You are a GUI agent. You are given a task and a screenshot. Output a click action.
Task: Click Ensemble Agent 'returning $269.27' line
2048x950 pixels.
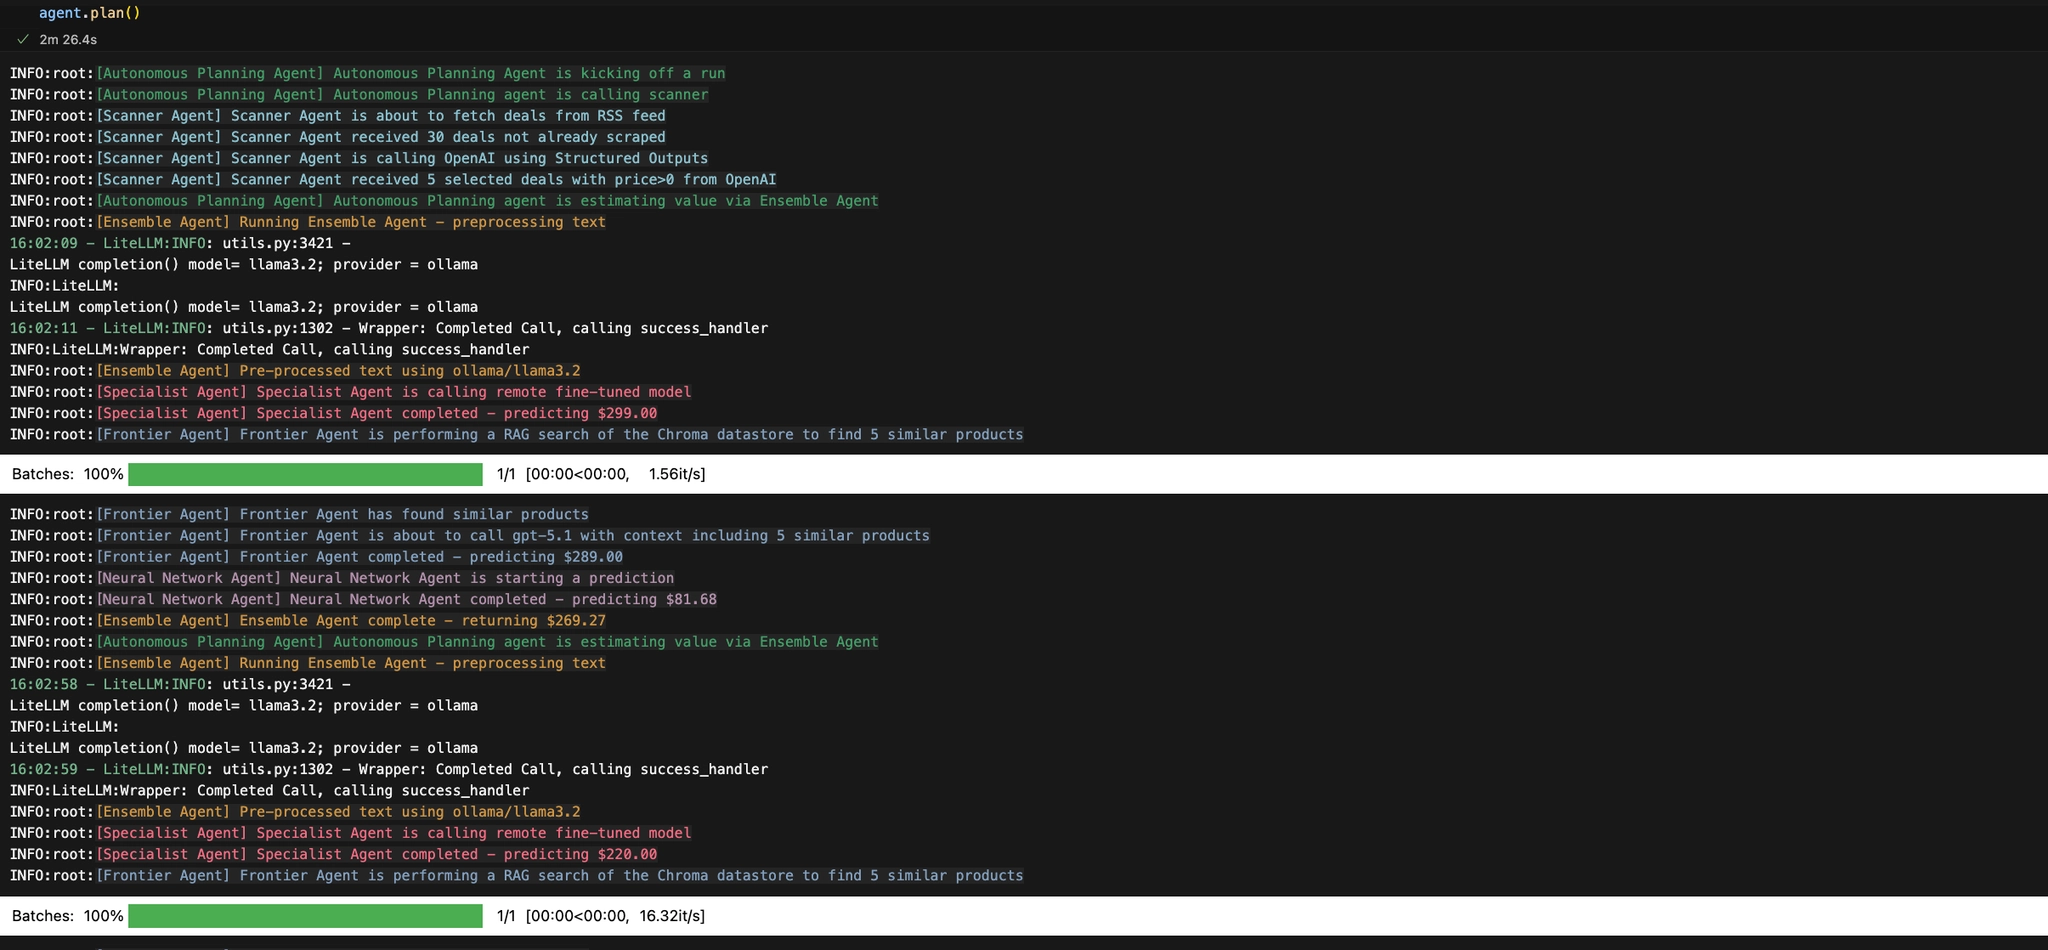pyautogui.click(x=308, y=621)
